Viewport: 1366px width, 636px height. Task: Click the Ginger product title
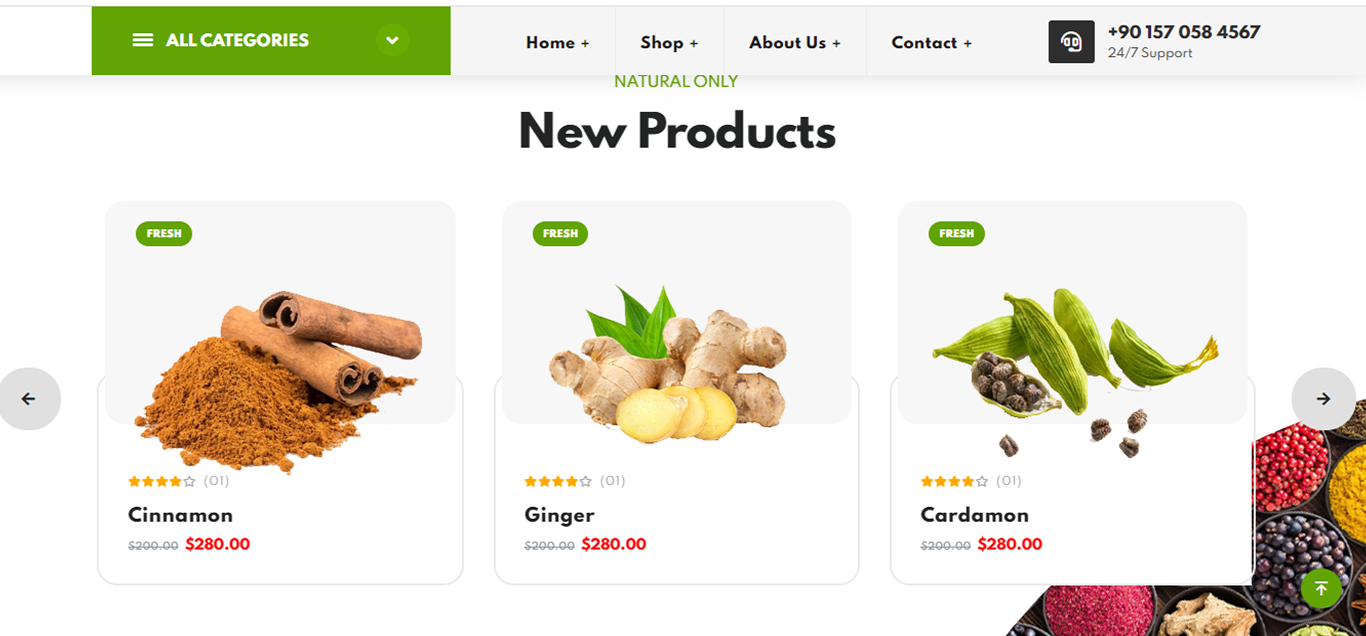pyautogui.click(x=559, y=515)
